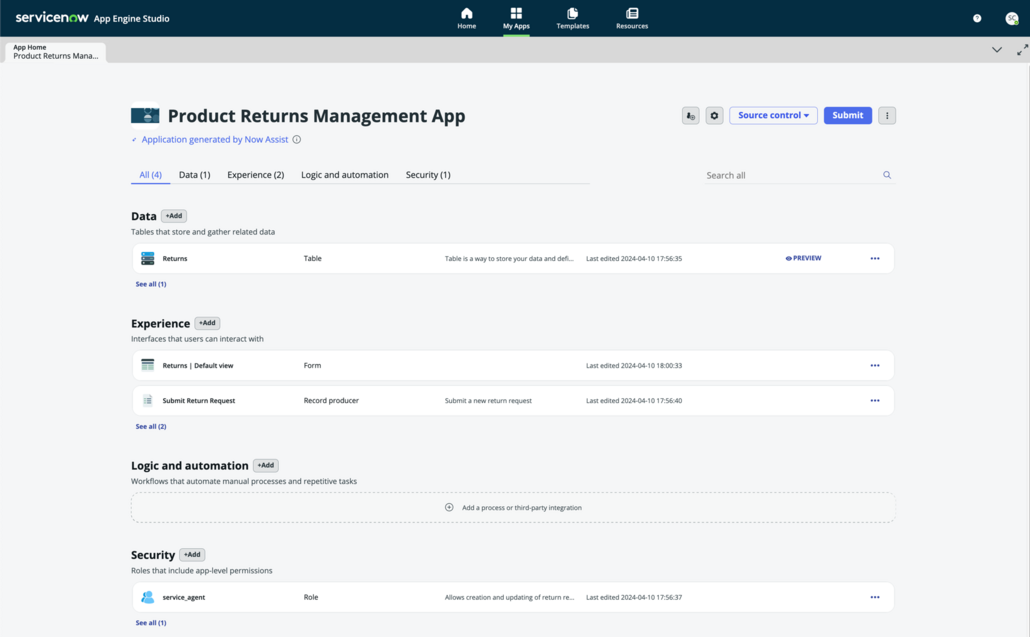
Task: Click Add a process or third-party integration
Action: coord(513,508)
